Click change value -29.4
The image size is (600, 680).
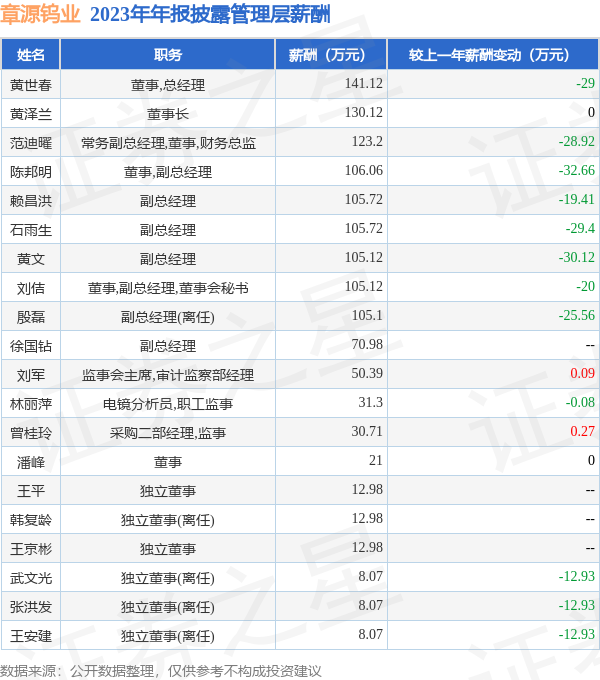pos(580,229)
